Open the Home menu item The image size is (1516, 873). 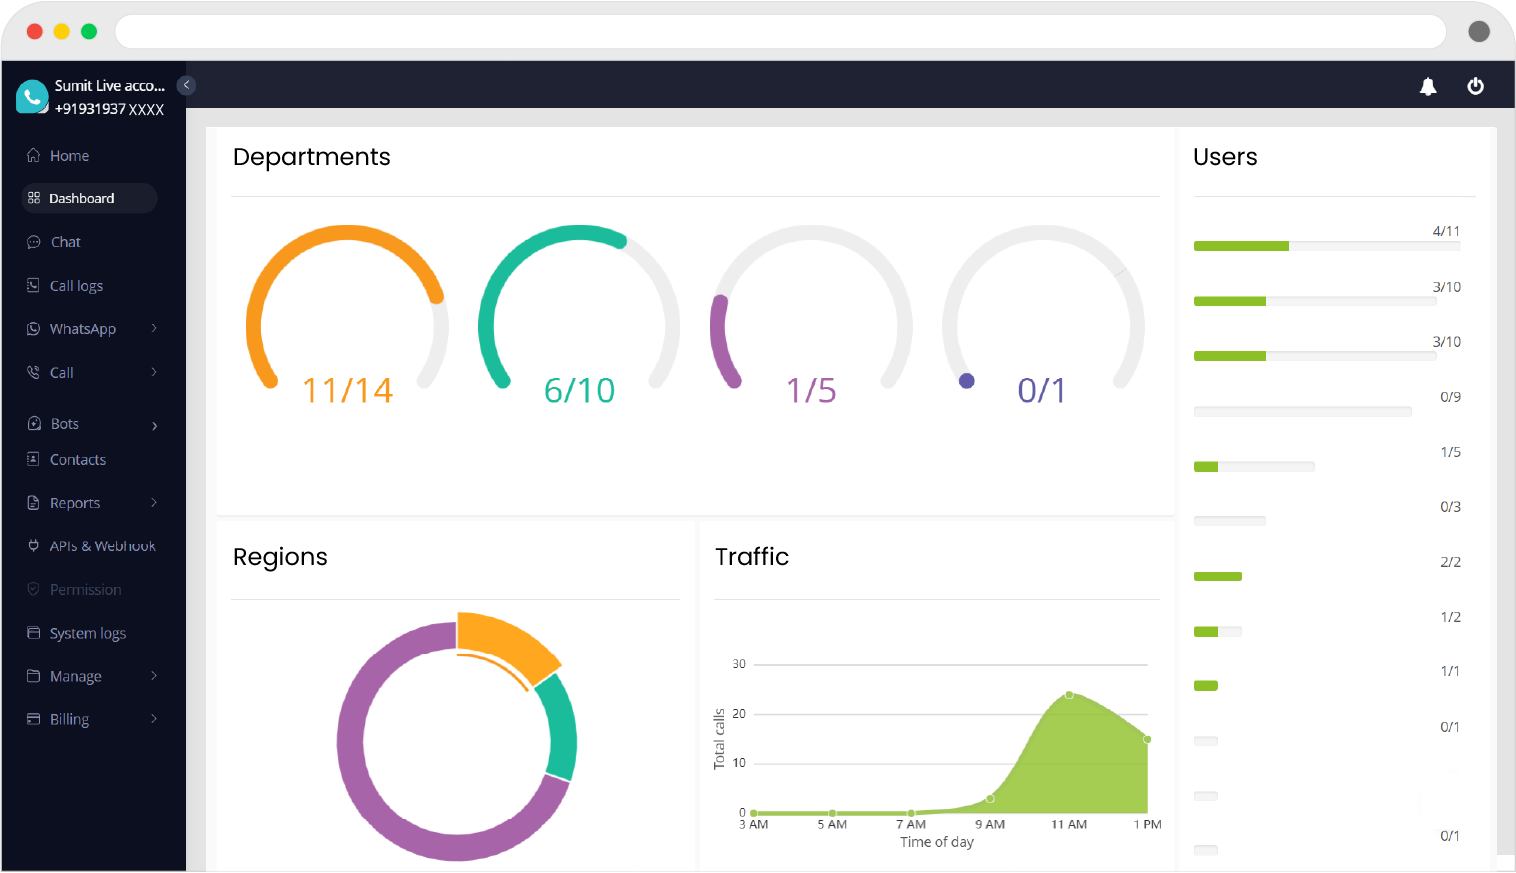68,155
